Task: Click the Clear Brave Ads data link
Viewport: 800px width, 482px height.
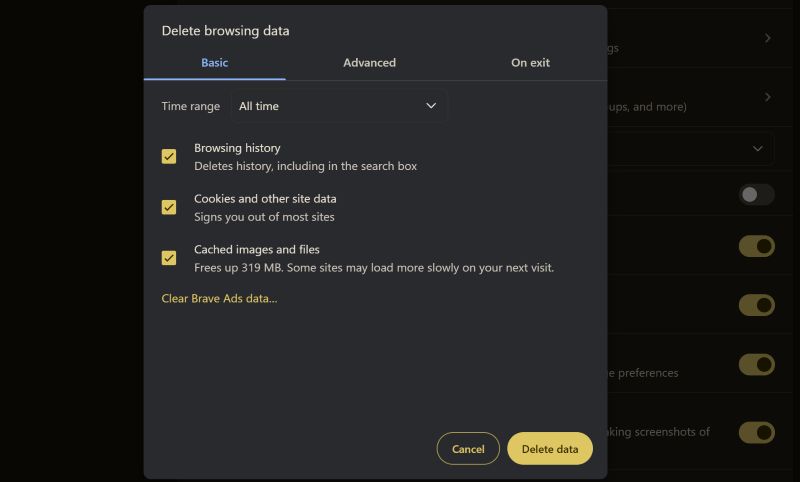Action: coord(219,298)
